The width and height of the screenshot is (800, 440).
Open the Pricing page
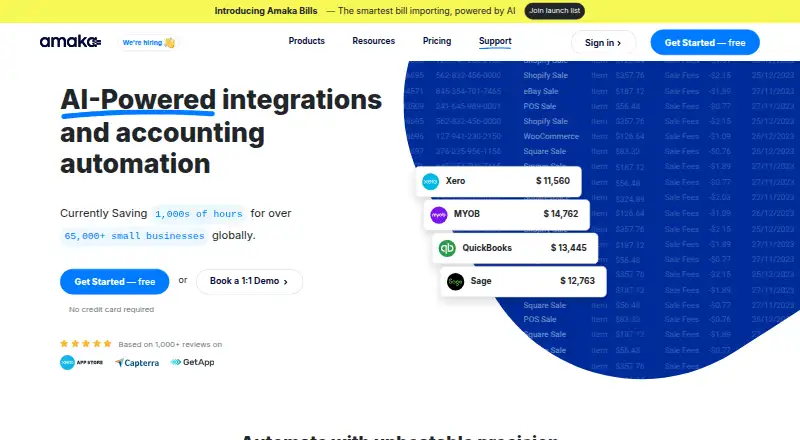pyautogui.click(x=437, y=41)
